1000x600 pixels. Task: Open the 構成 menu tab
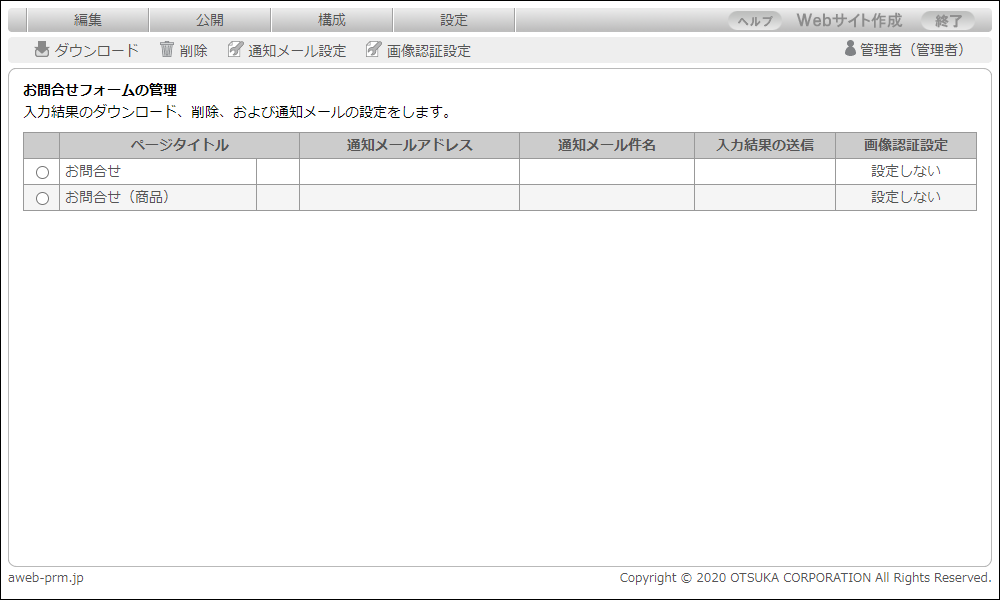coord(332,20)
